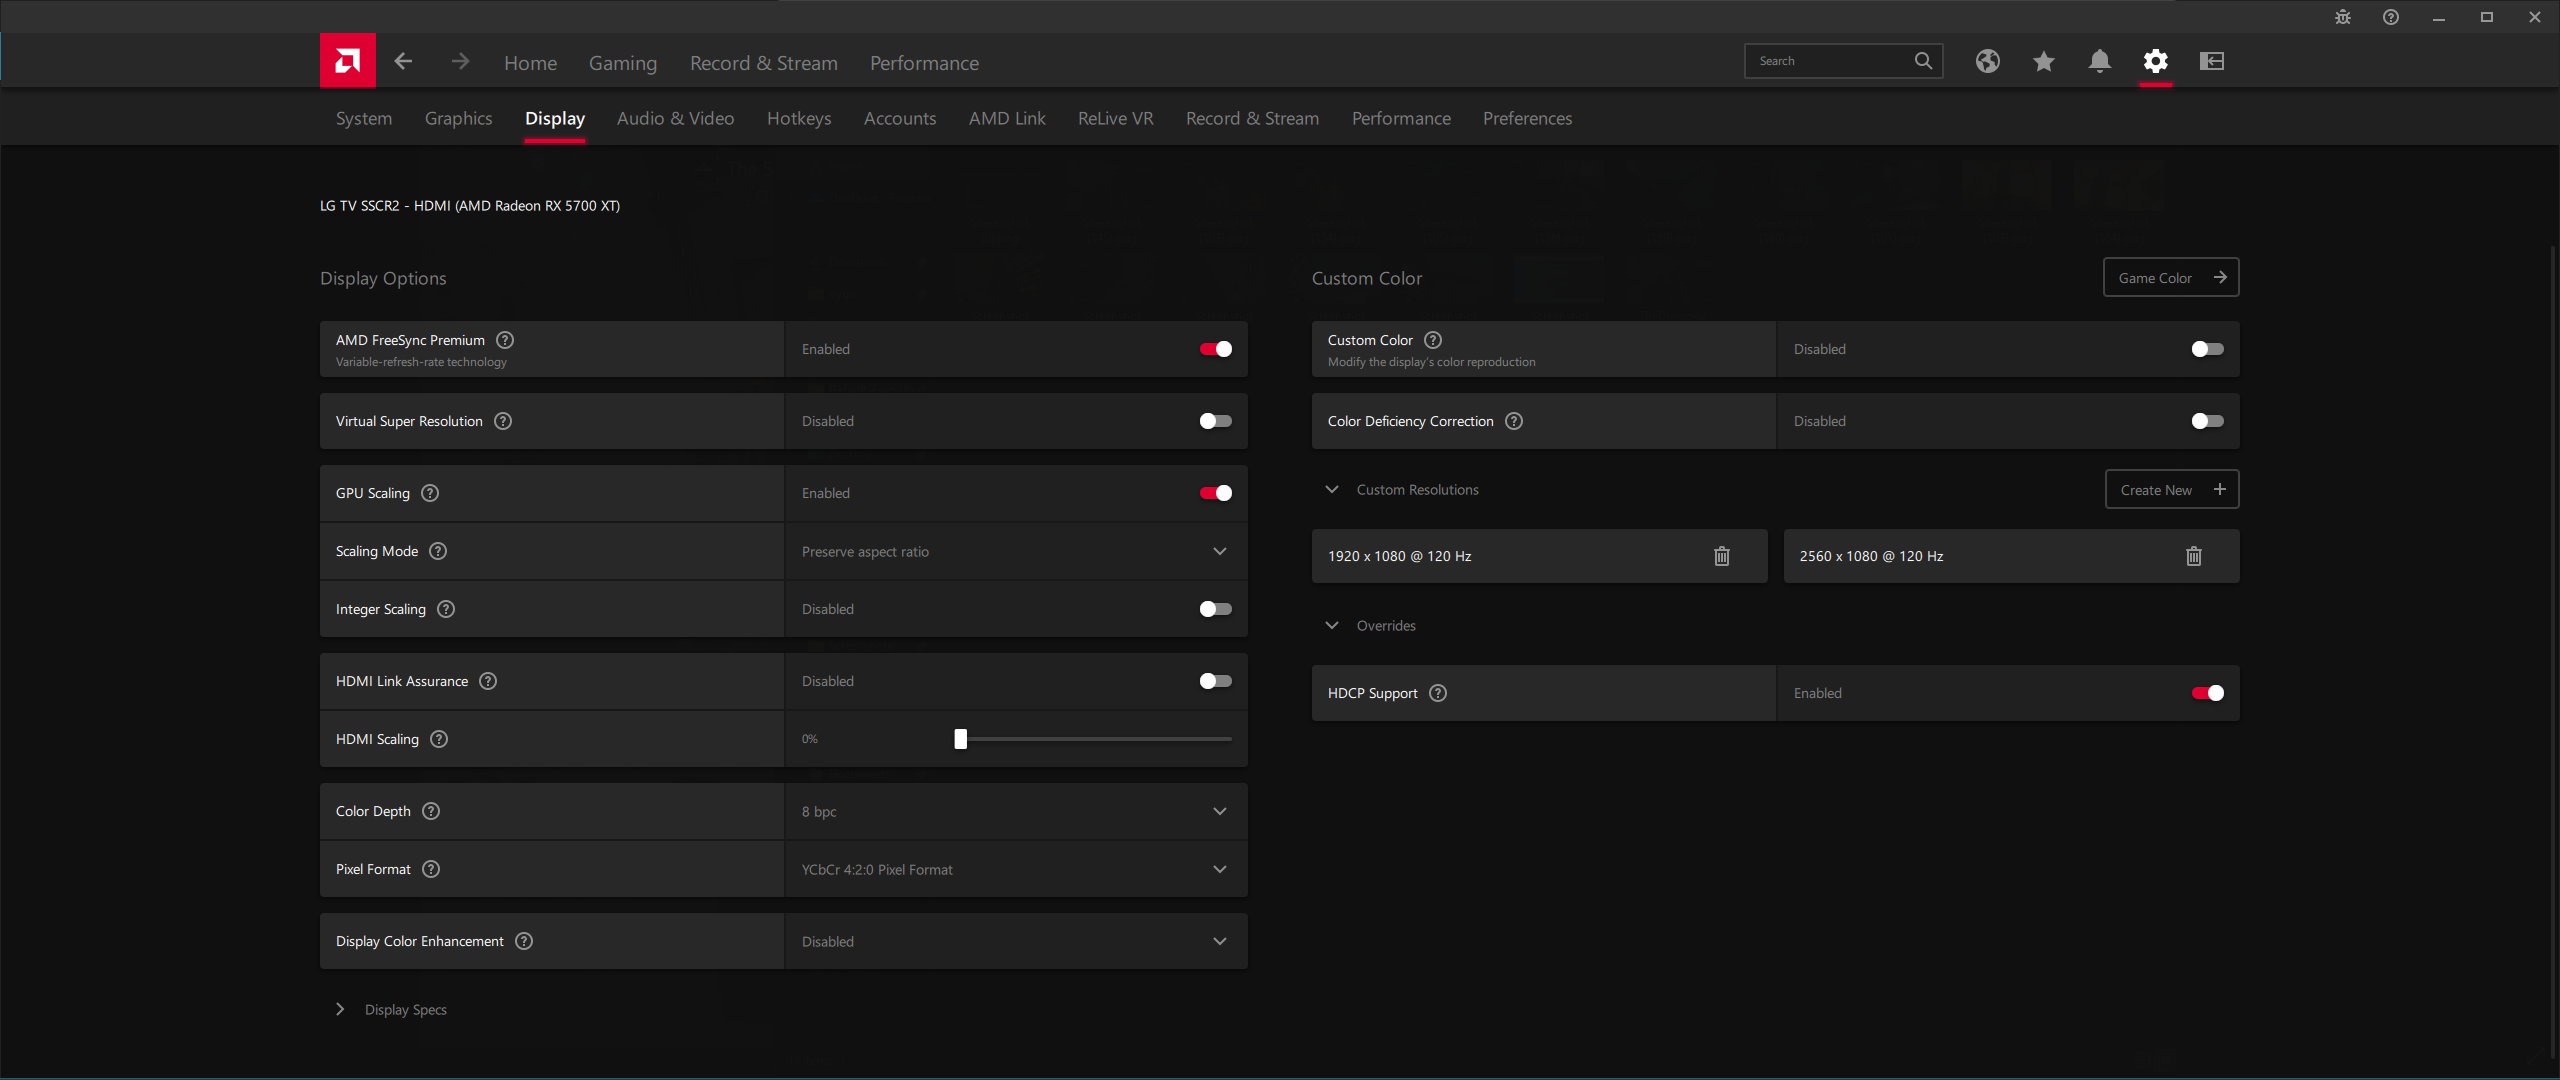Show help for HDMI Link Assurance

click(x=488, y=681)
